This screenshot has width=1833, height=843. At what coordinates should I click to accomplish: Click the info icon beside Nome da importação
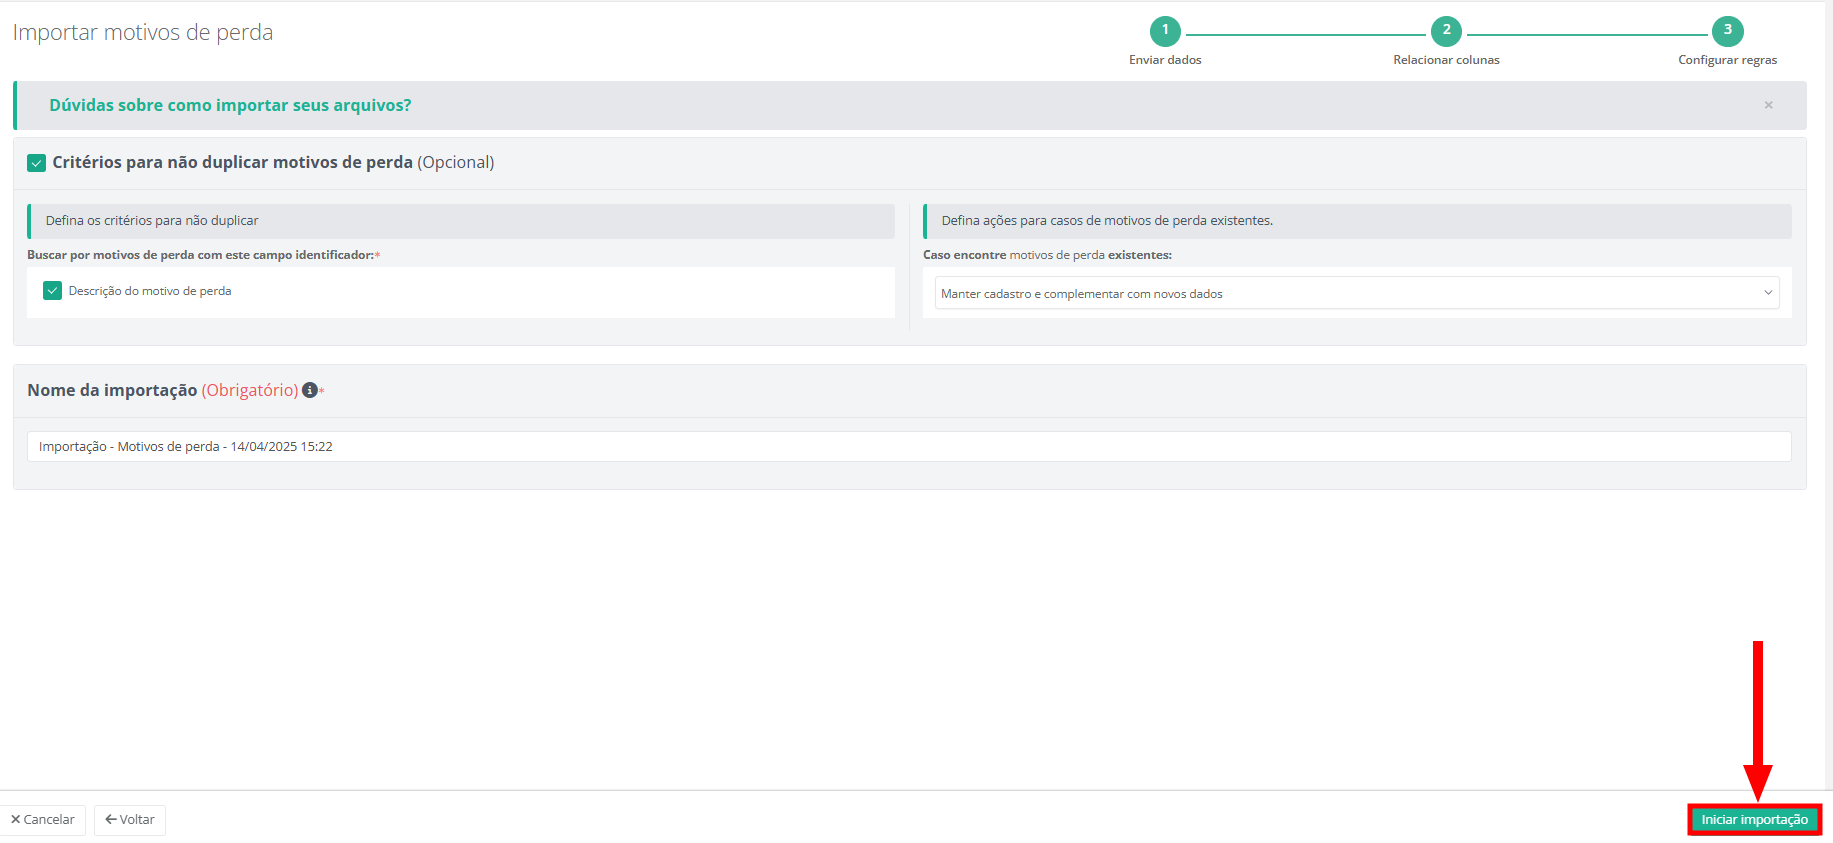click(x=310, y=390)
